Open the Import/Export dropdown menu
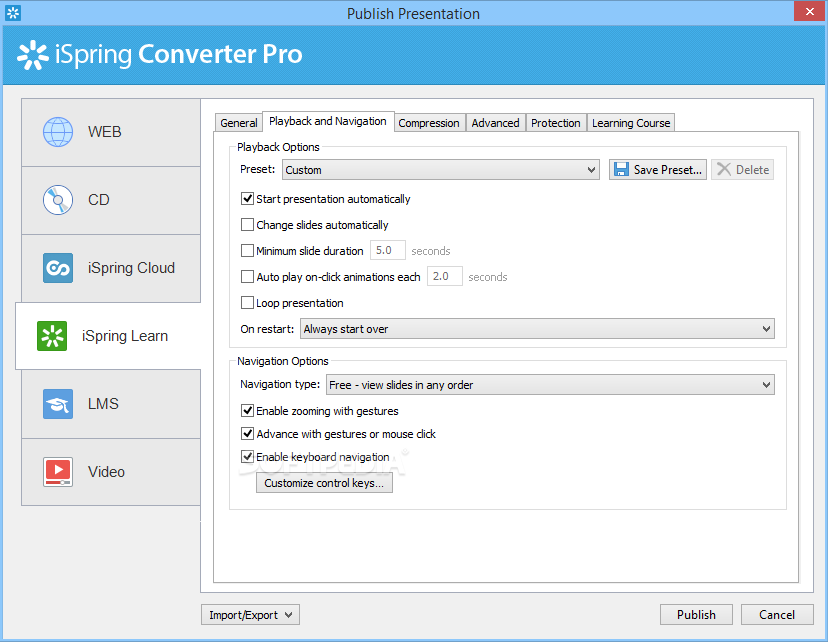 250,615
